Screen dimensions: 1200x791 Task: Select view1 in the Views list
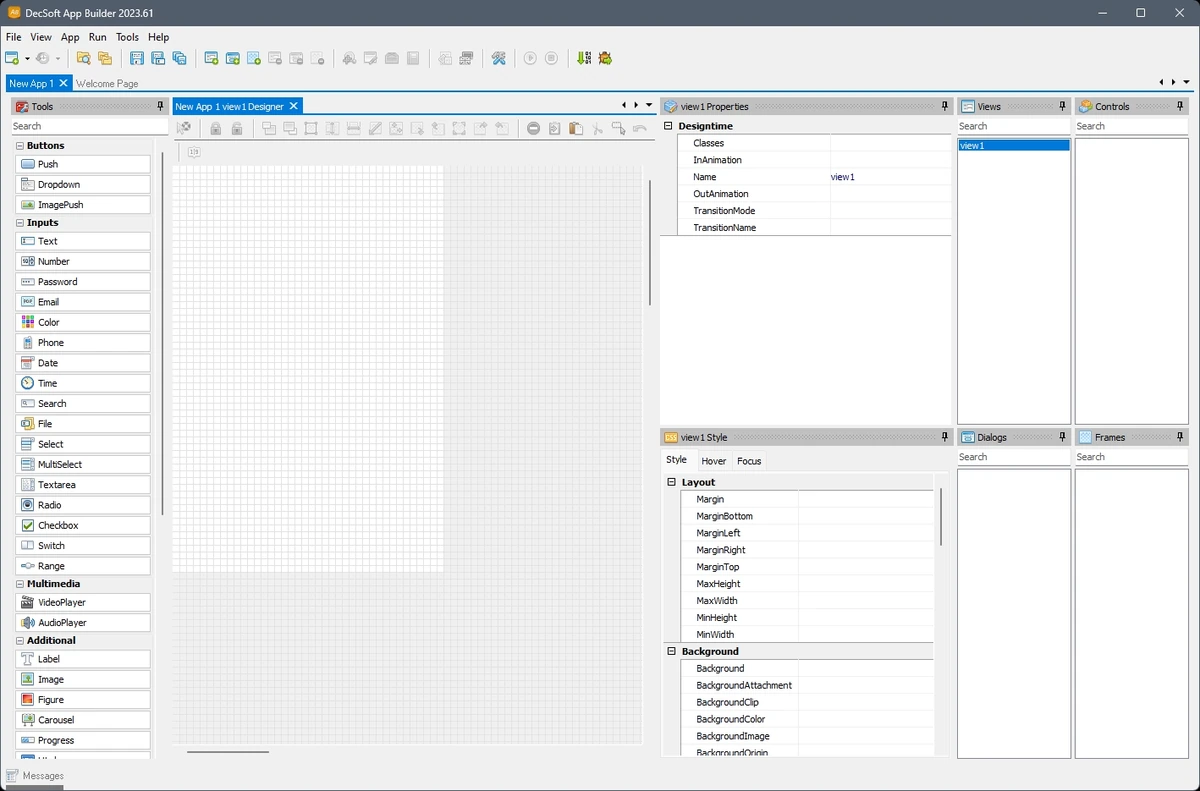(x=1013, y=146)
